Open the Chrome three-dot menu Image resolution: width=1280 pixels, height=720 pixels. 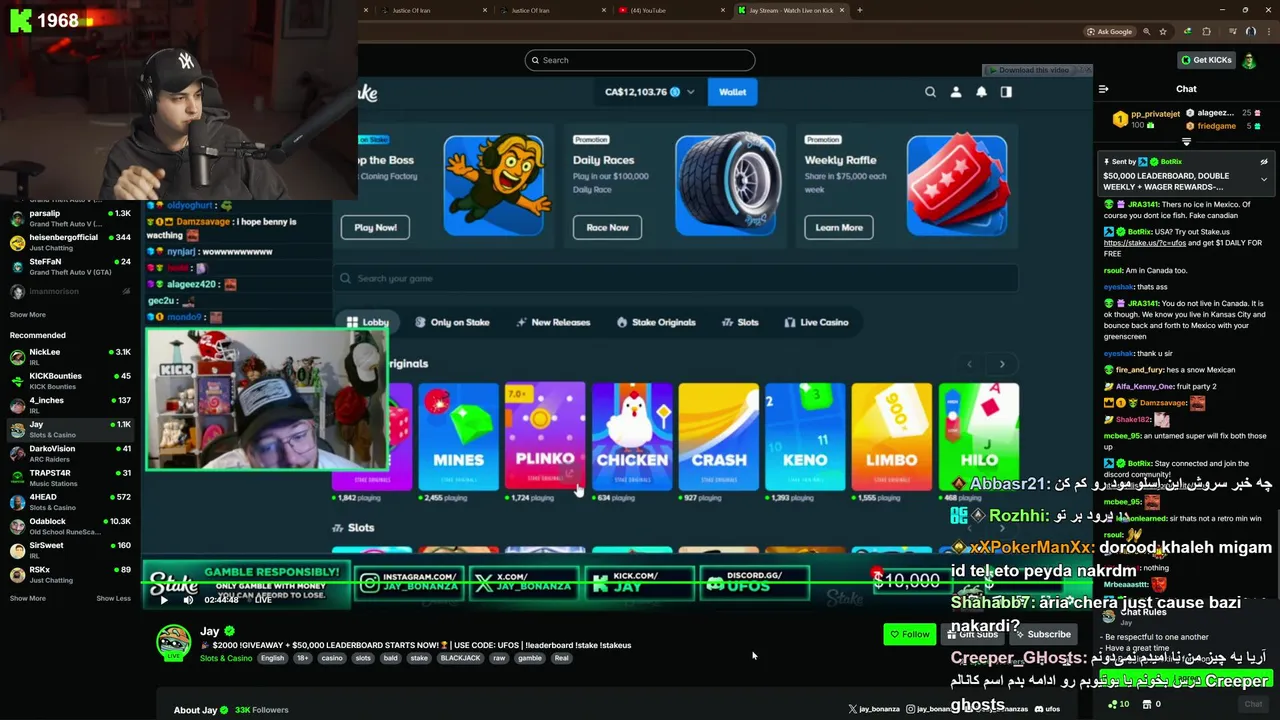point(1268,32)
